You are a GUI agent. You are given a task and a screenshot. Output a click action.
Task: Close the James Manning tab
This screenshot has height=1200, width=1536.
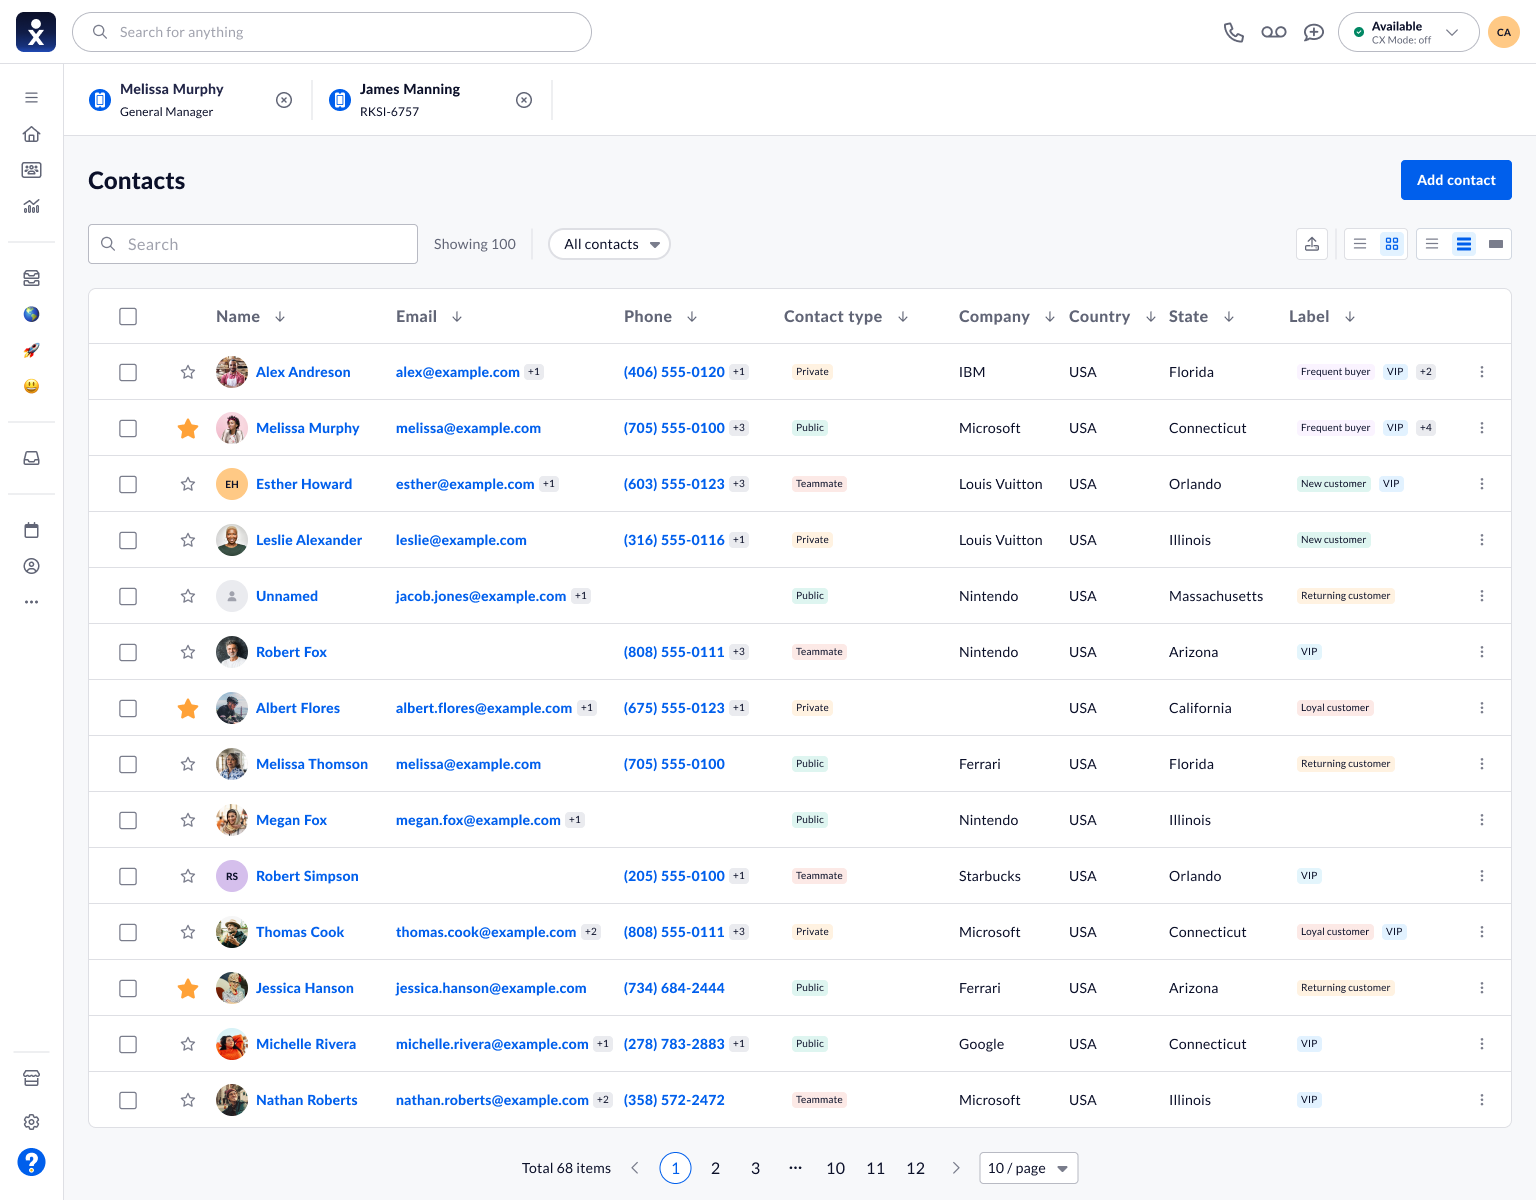[x=524, y=100]
